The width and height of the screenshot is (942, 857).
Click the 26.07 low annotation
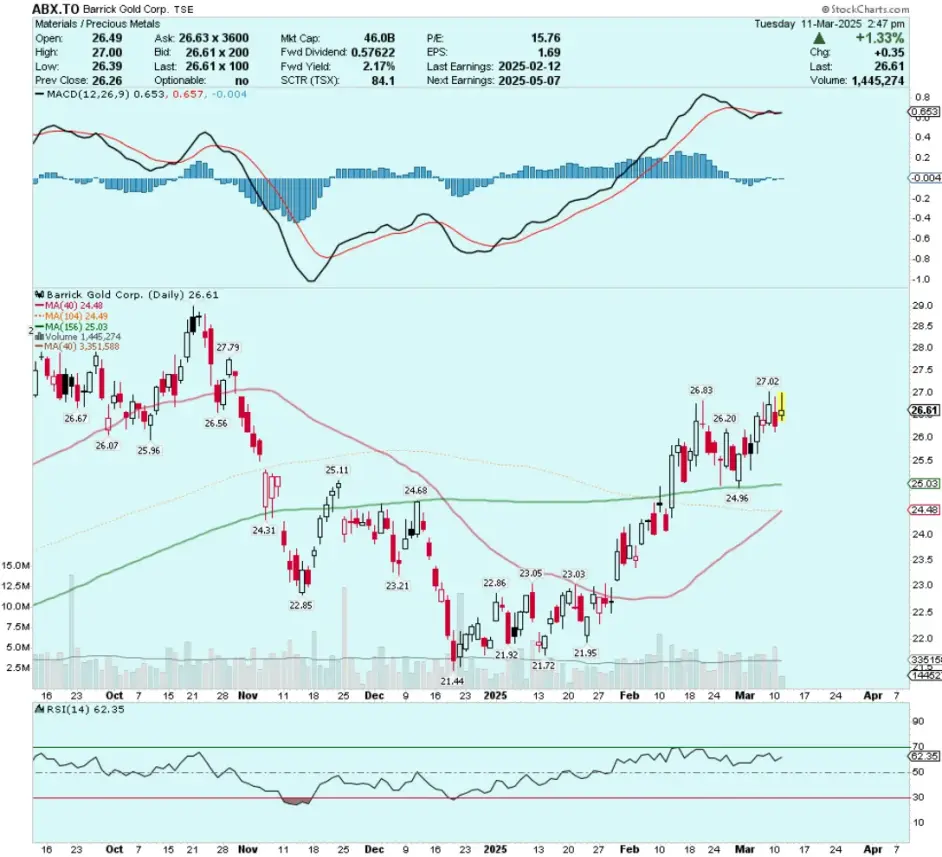(107, 446)
